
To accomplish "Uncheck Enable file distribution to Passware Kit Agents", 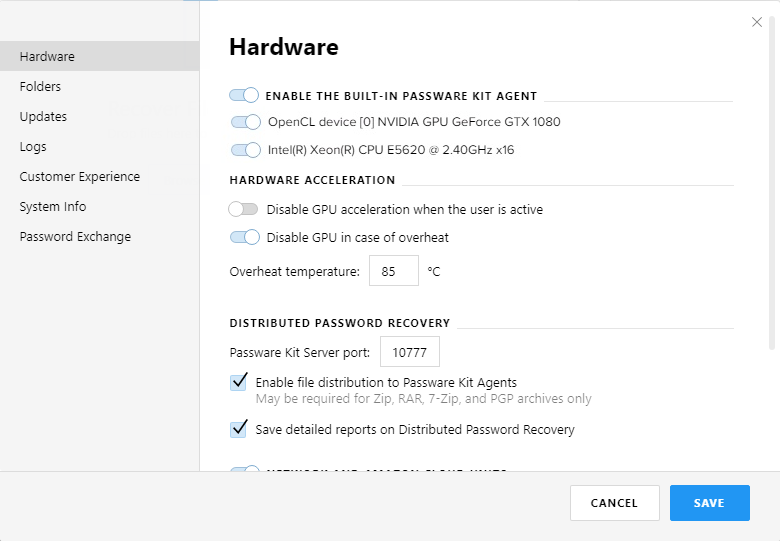I will 238,382.
